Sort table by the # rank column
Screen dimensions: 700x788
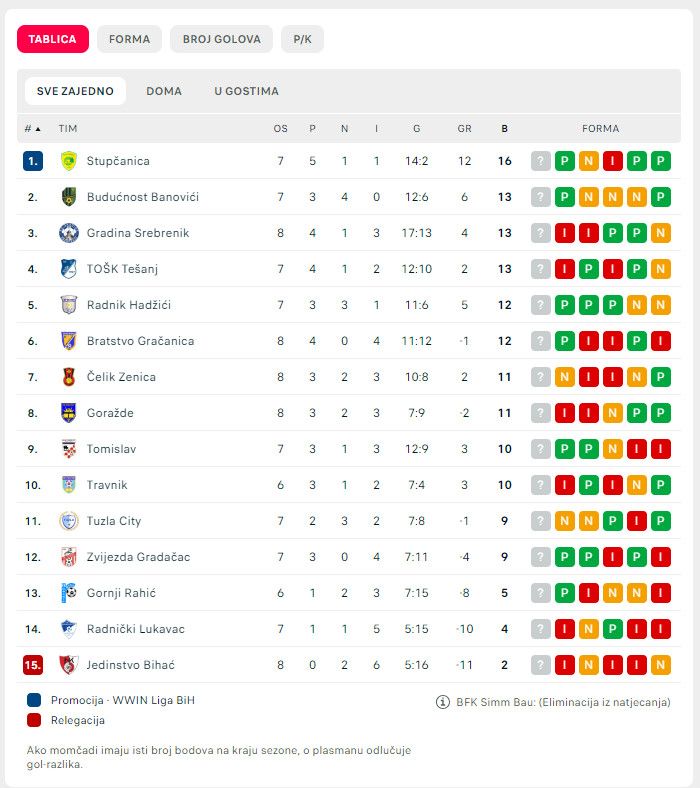(32, 129)
